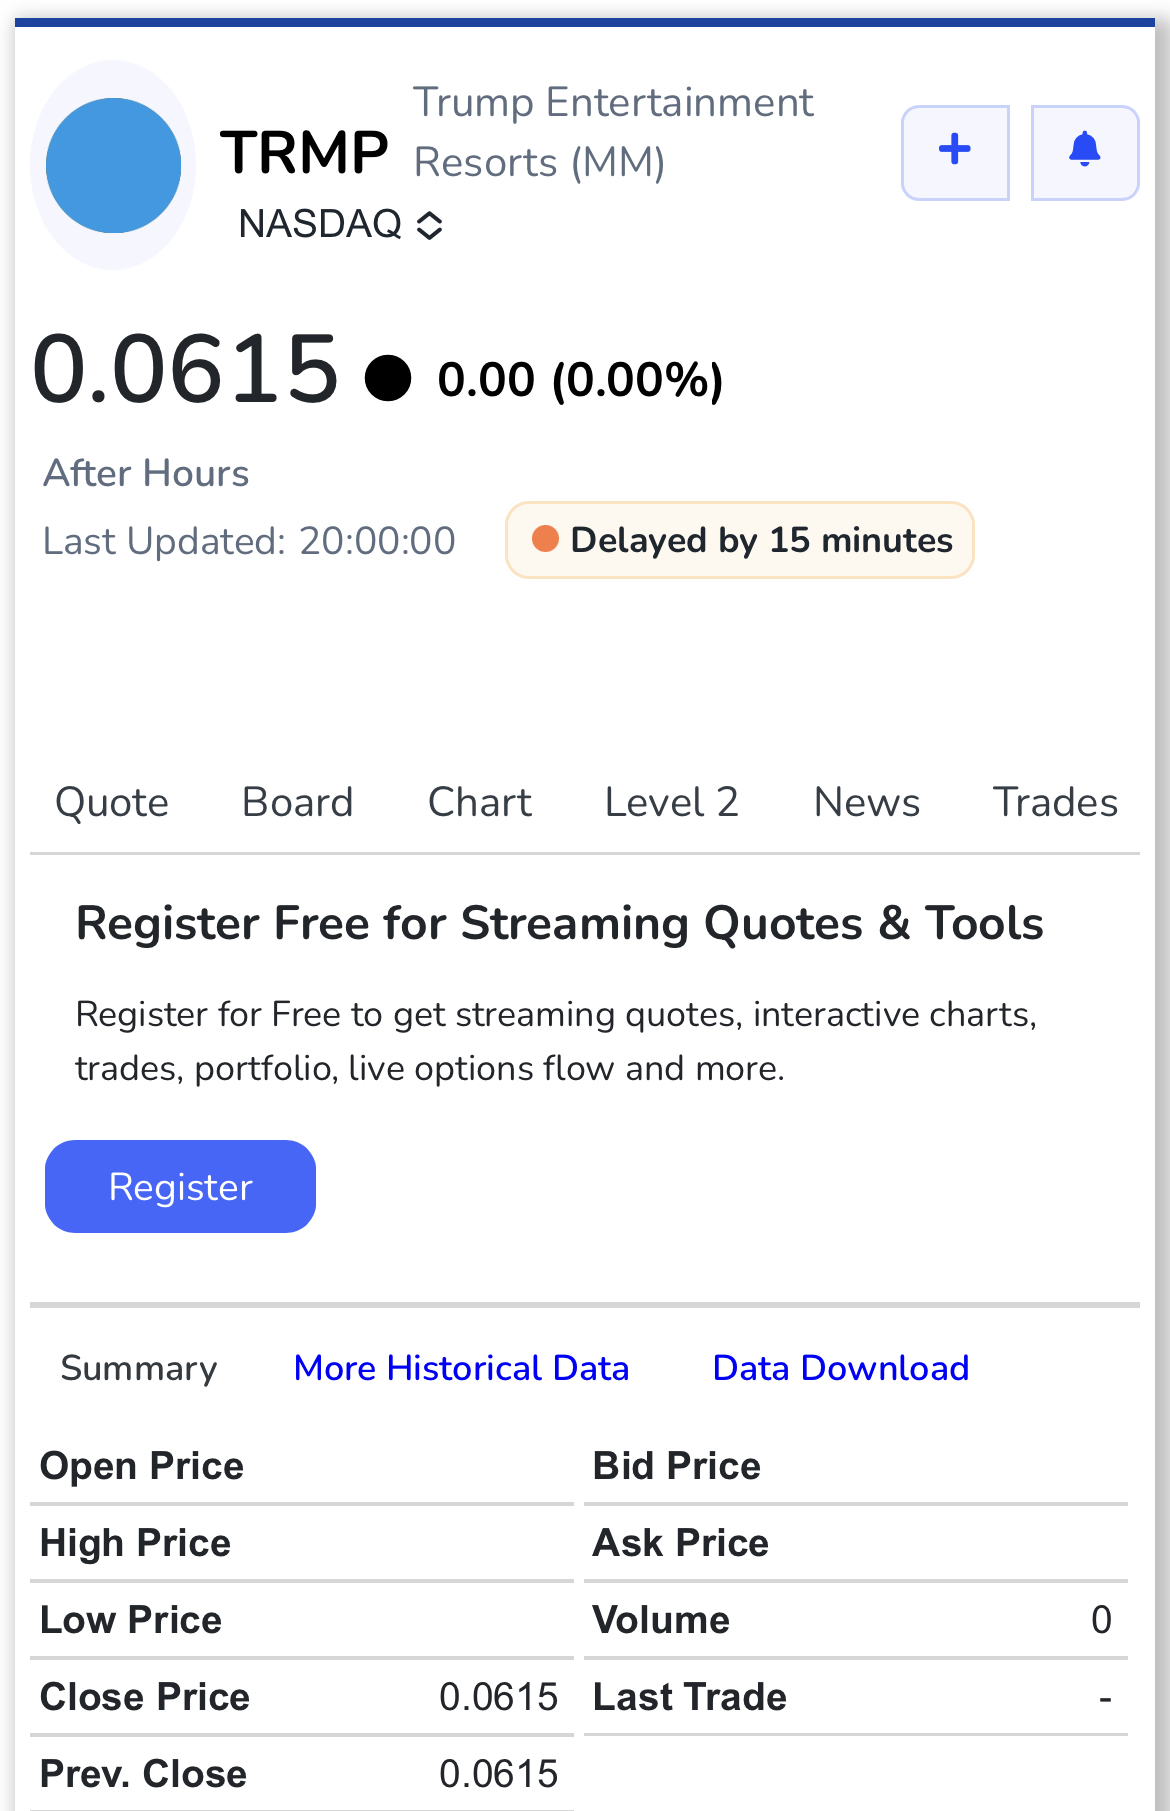Click the TRMP ticker symbol
Image resolution: width=1170 pixels, height=1811 pixels.
304,153
